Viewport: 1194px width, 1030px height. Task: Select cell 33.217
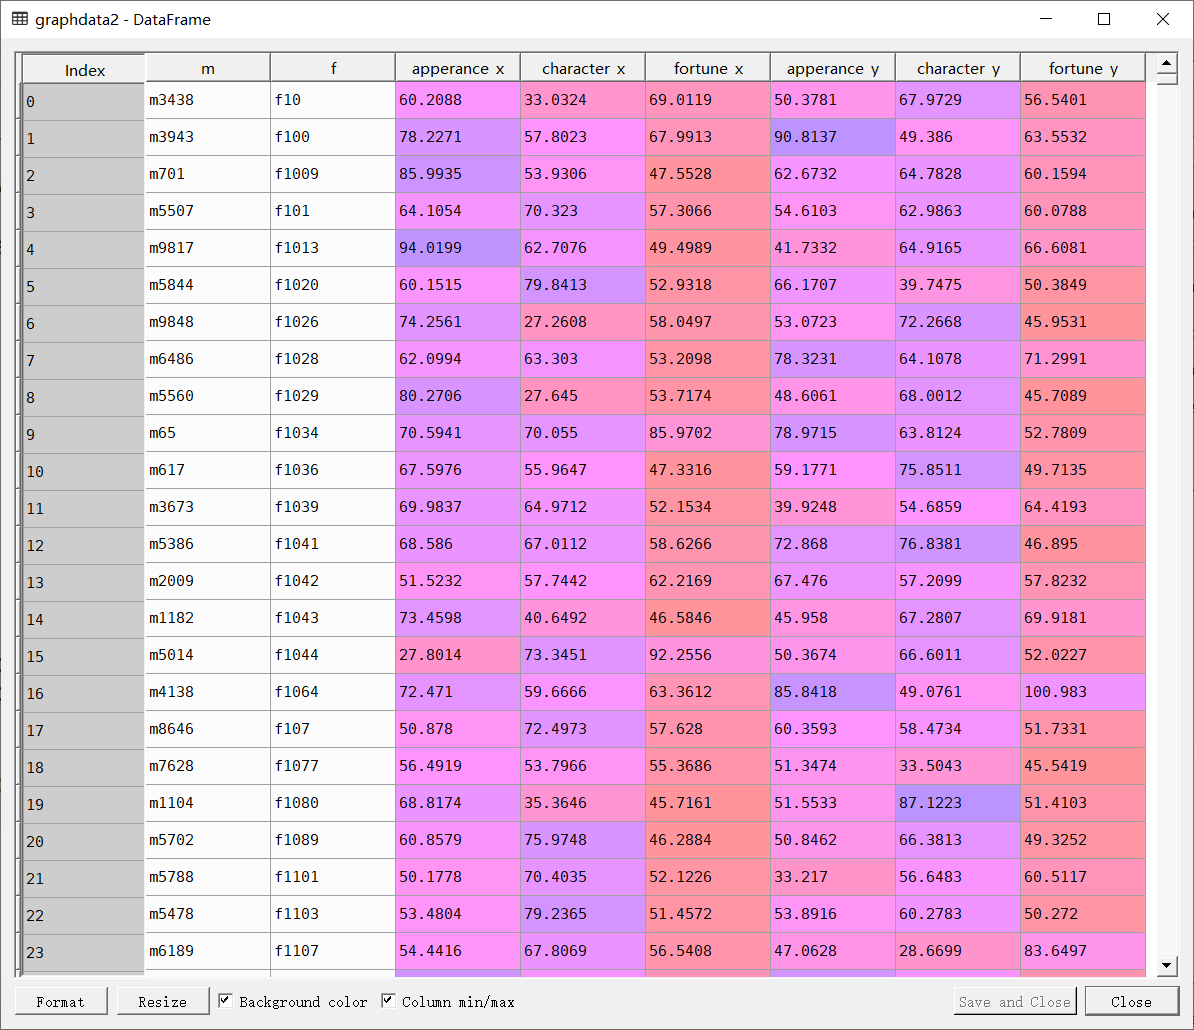(832, 877)
